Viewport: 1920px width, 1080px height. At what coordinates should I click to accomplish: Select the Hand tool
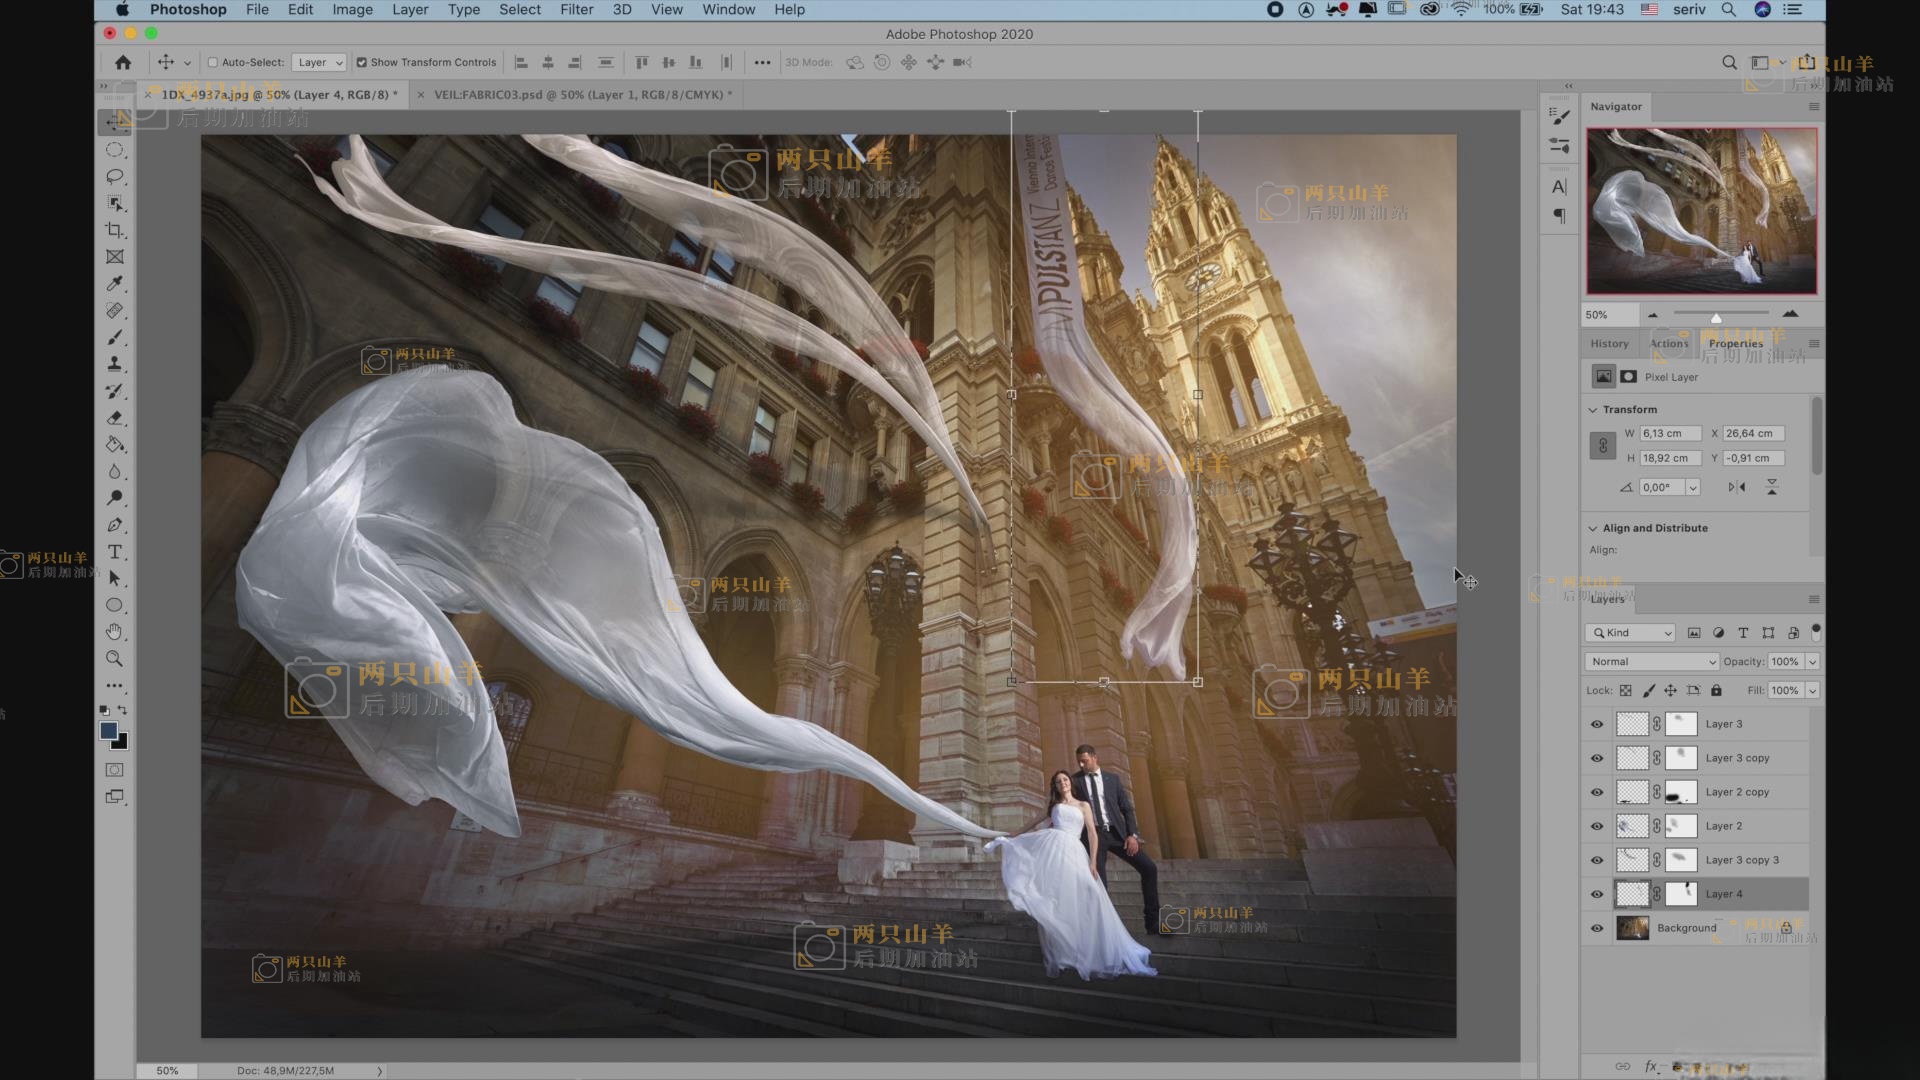pyautogui.click(x=115, y=632)
